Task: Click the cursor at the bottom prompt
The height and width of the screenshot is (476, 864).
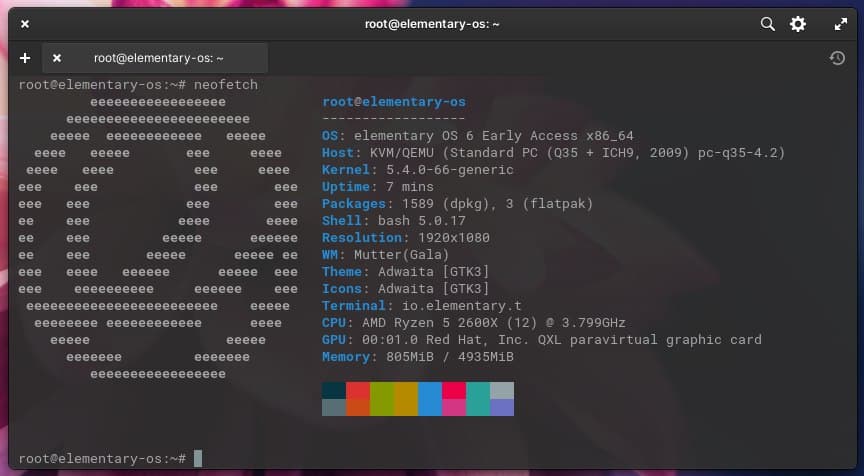Action: pos(198,458)
